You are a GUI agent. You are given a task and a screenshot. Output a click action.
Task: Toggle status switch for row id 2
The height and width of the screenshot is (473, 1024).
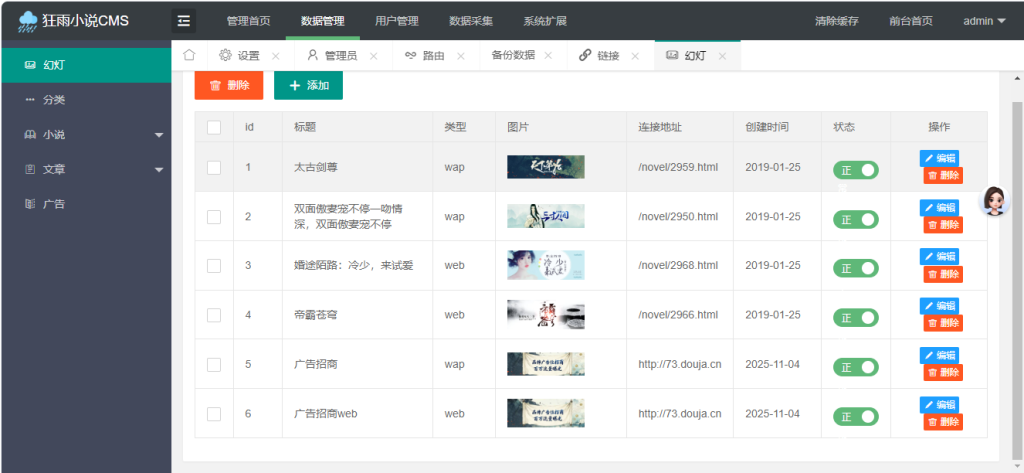point(856,220)
